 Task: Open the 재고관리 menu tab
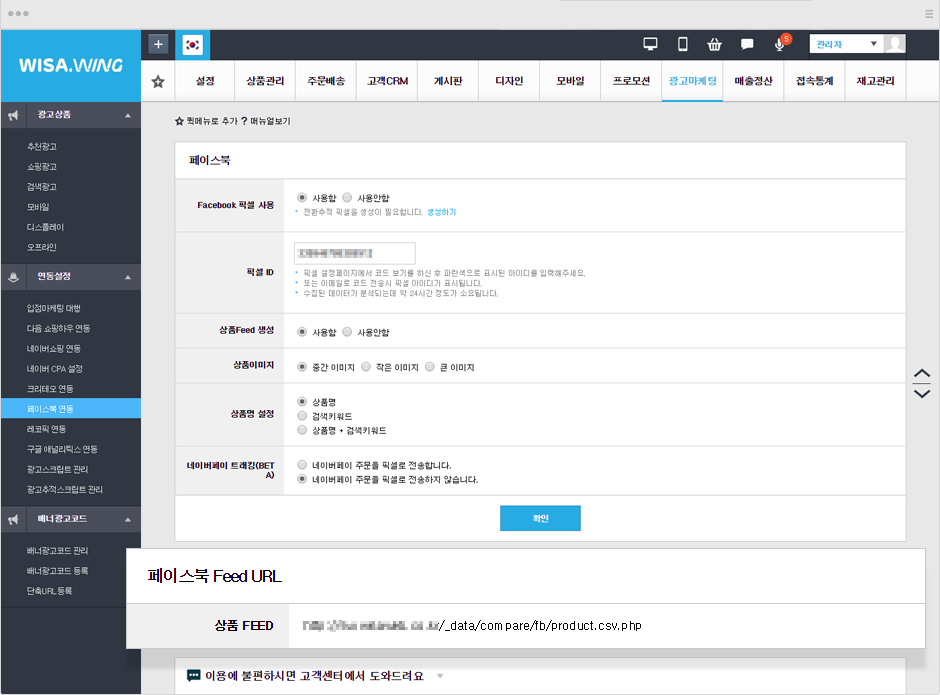coord(876,81)
